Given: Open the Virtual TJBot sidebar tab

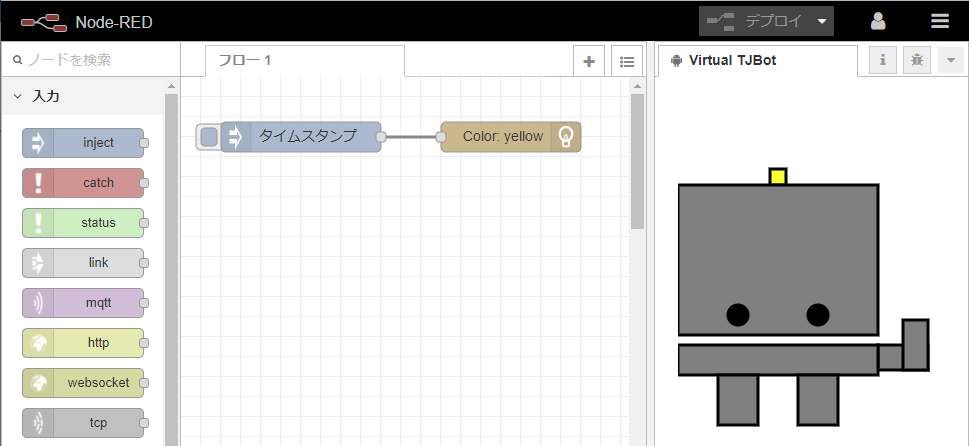Looking at the screenshot, I should [x=756, y=61].
